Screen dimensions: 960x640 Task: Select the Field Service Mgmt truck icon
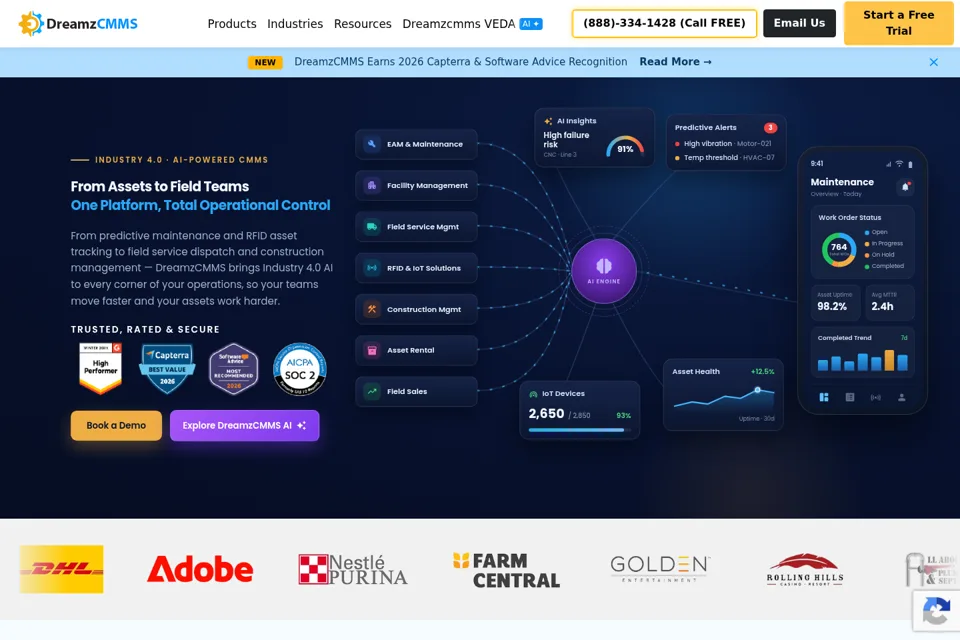(x=372, y=227)
